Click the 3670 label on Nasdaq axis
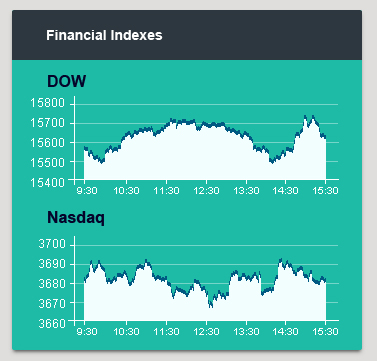377x361 pixels. 52,303
